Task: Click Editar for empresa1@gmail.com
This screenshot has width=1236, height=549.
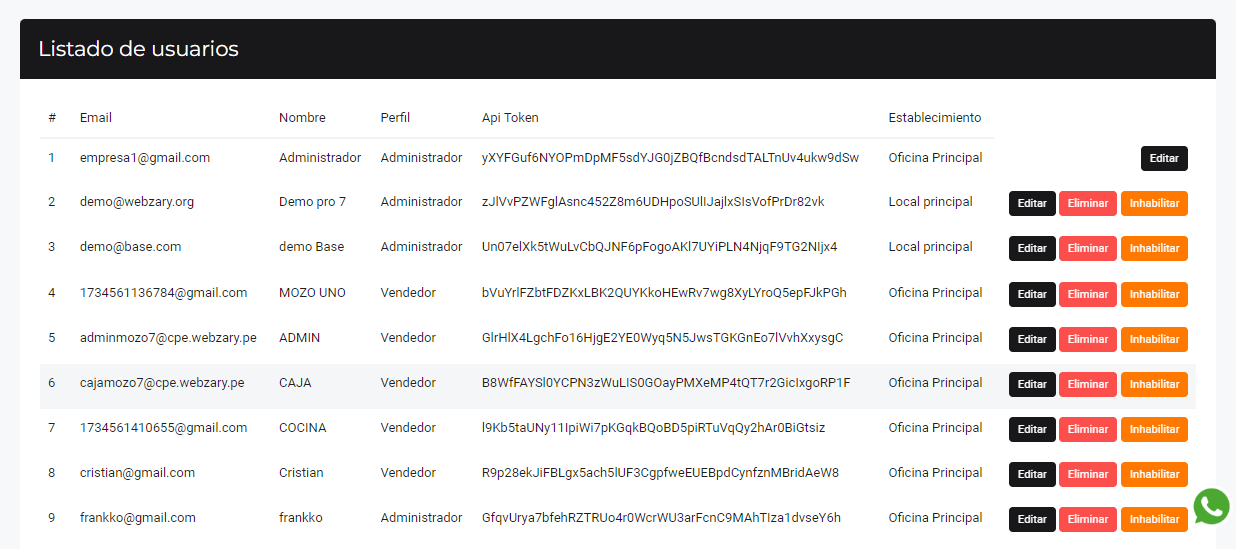Action: point(1164,159)
